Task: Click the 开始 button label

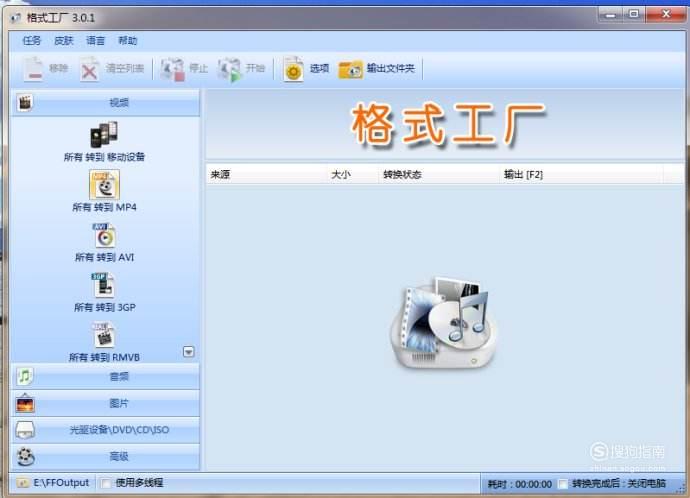Action: tap(255, 68)
